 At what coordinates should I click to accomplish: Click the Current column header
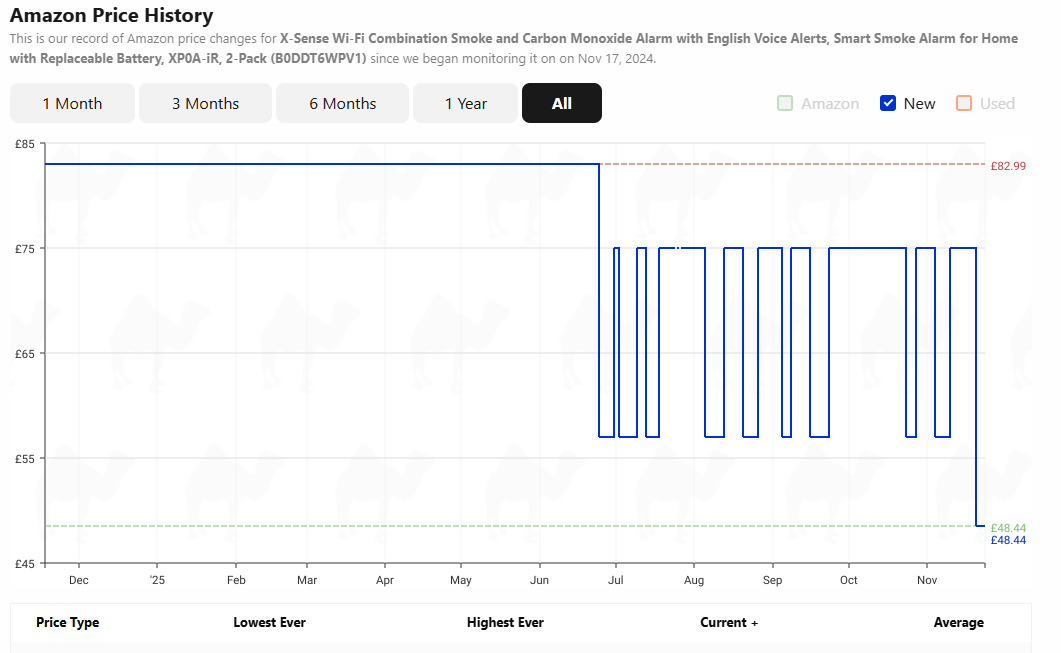pyautogui.click(x=729, y=623)
